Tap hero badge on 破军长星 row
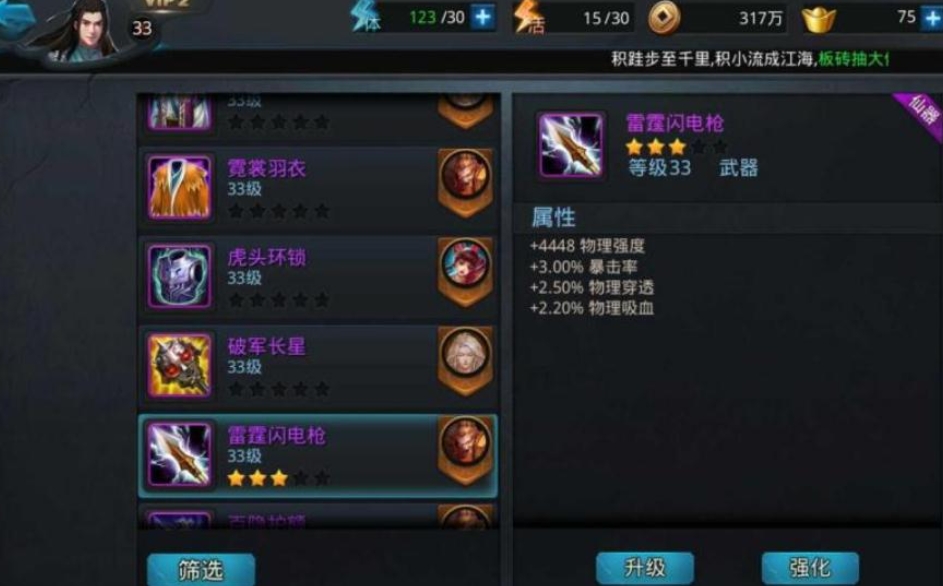The image size is (943, 586). pos(465,360)
